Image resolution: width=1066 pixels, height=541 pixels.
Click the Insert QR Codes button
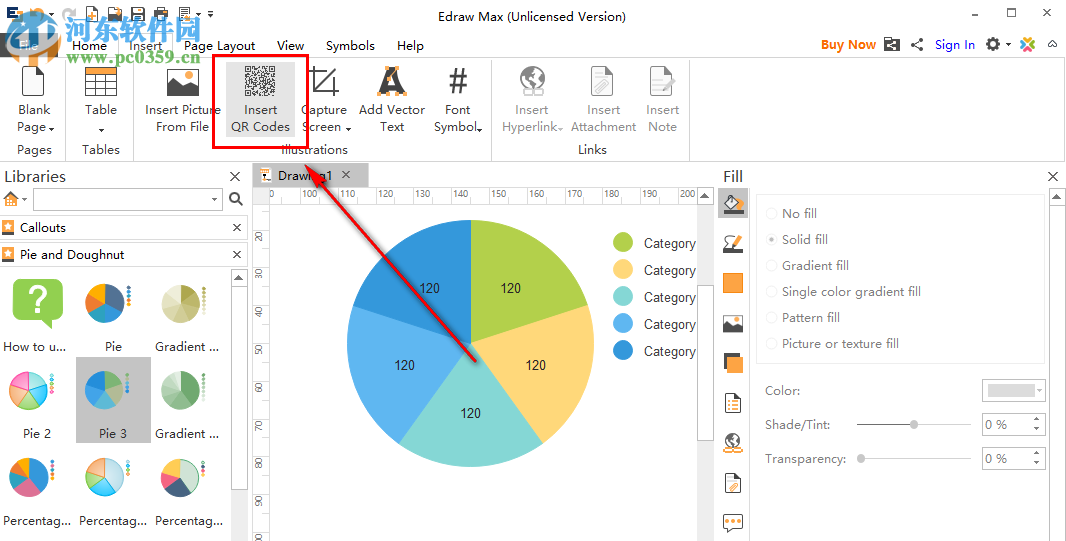[260, 100]
